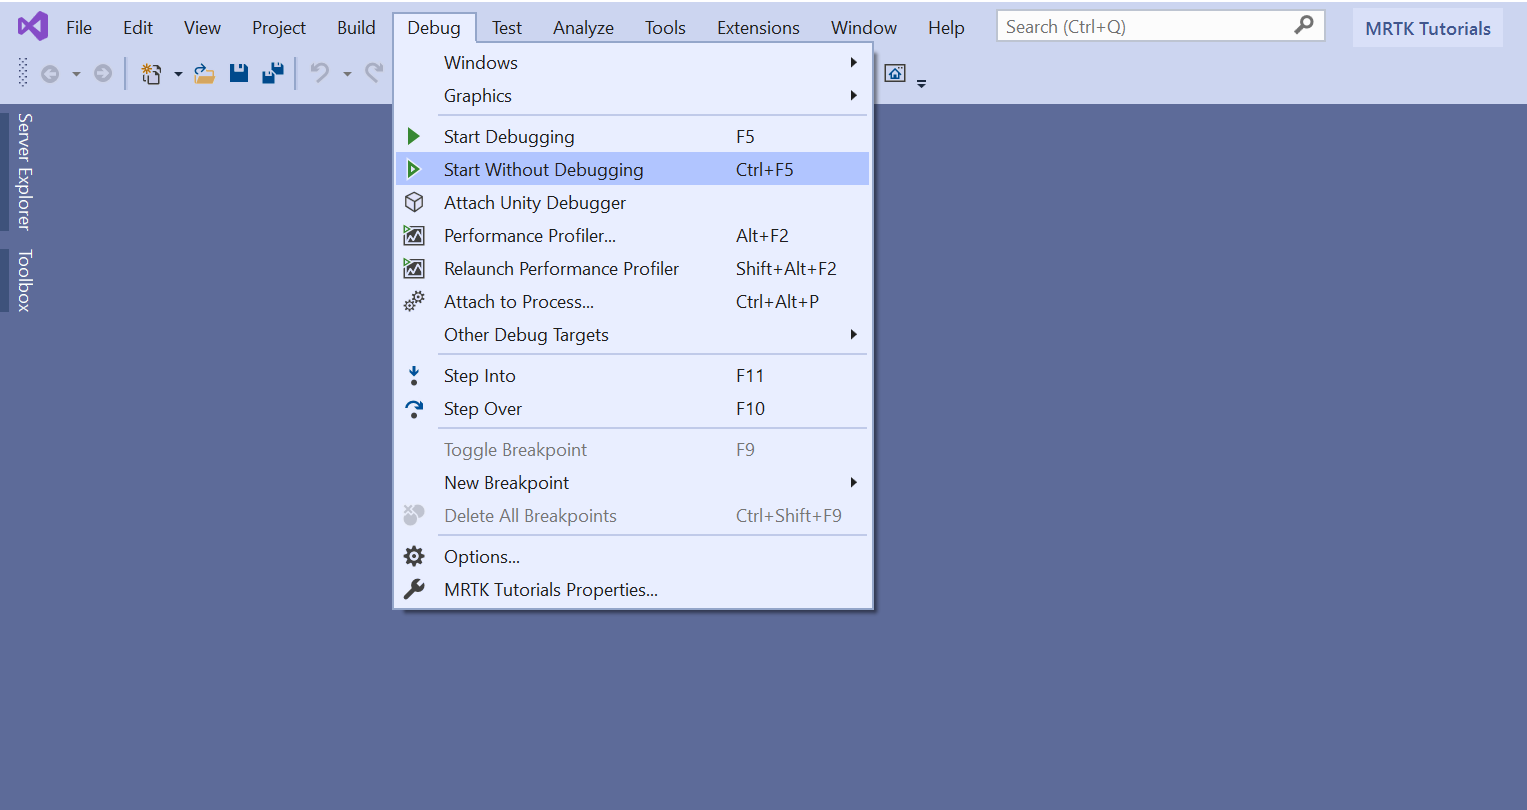Click the Save All icon
This screenshot has height=810, width=1527.
click(x=273, y=73)
